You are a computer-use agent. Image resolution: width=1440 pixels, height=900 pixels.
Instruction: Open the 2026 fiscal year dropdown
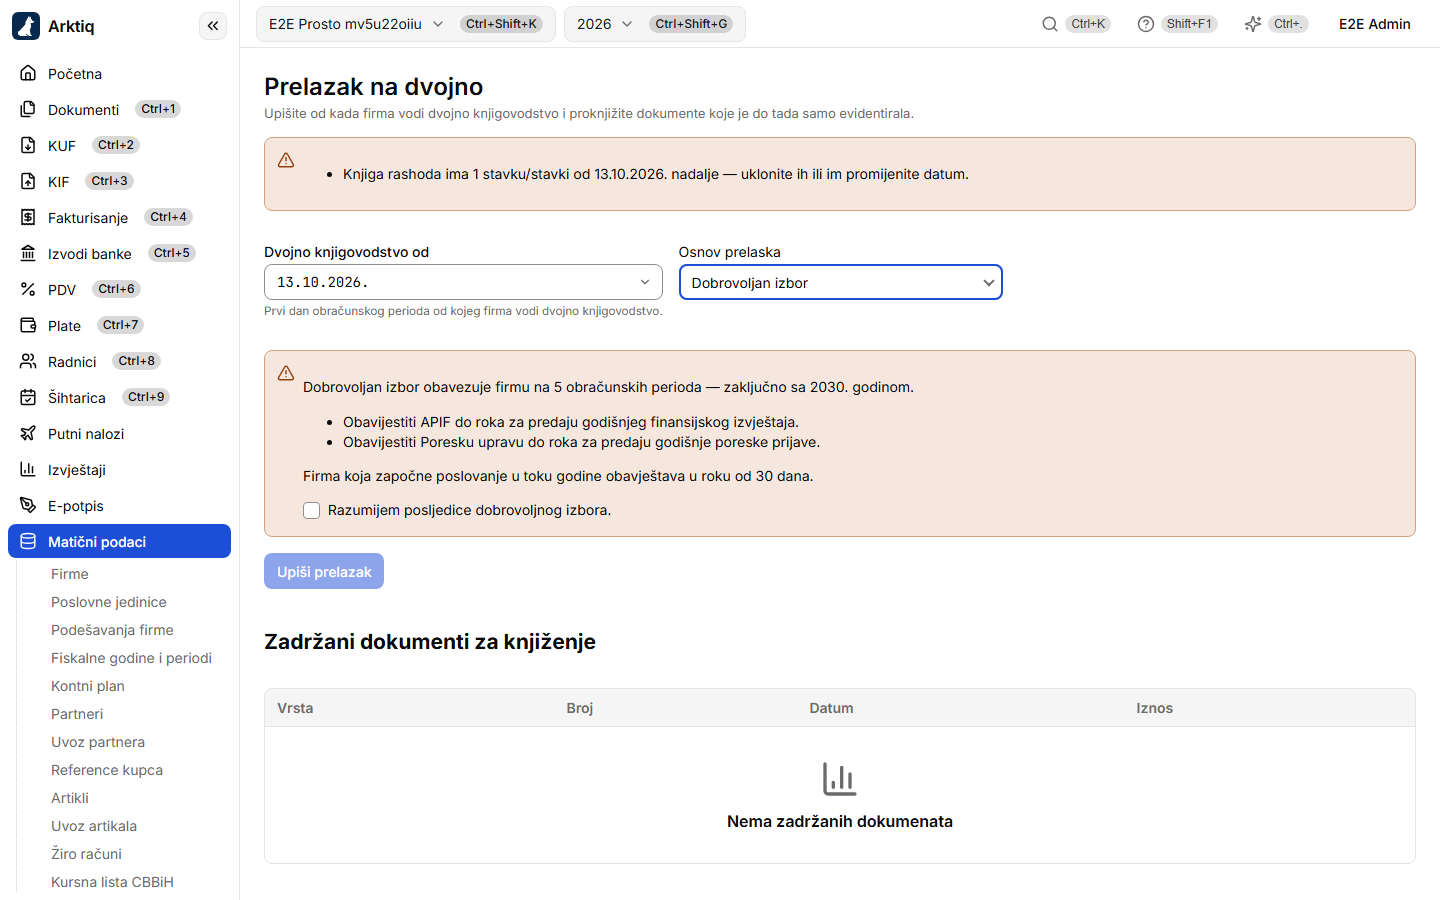[655, 24]
